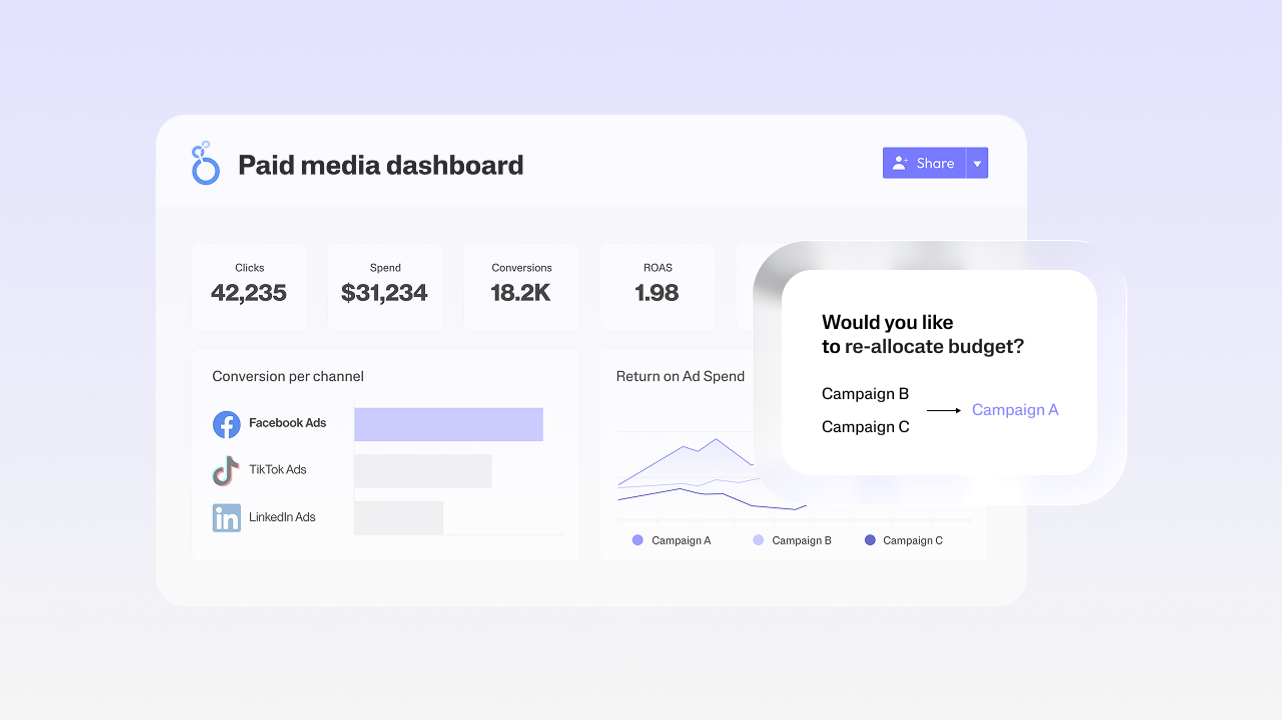Click the TikTok Ads conversion bar
Screen dimensions: 1282x720
tap(423, 471)
